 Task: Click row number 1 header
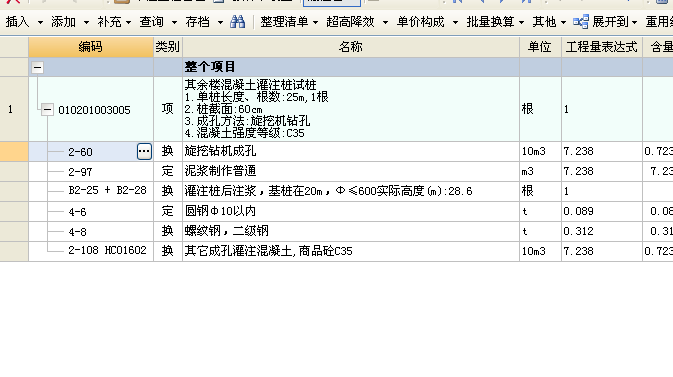pos(14,109)
